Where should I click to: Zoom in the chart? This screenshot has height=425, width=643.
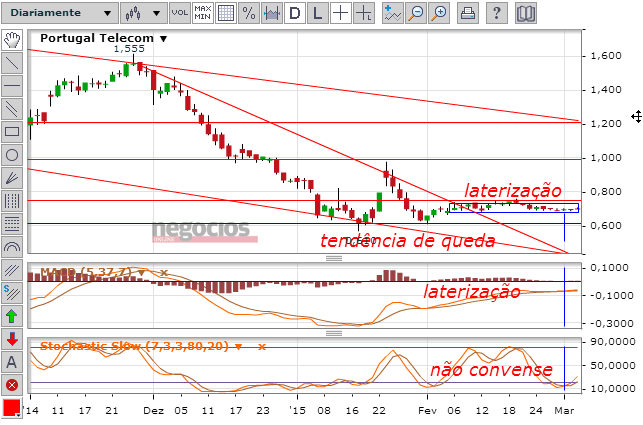(x=439, y=13)
